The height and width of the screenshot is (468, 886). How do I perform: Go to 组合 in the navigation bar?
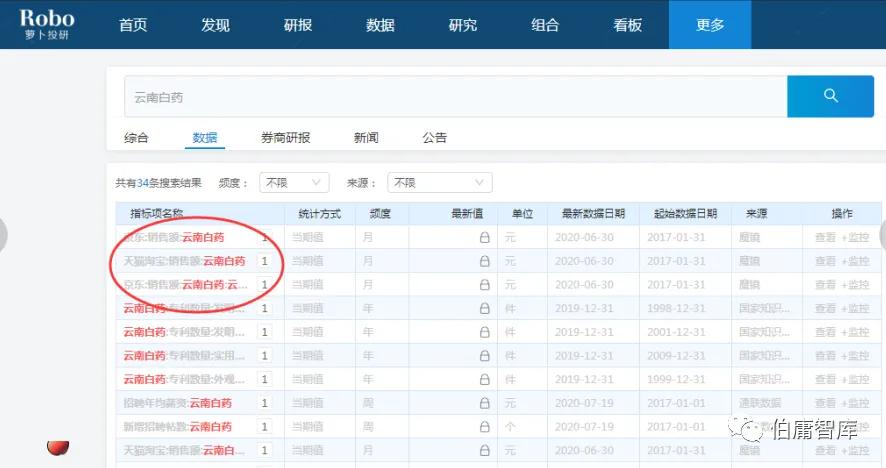click(x=545, y=25)
